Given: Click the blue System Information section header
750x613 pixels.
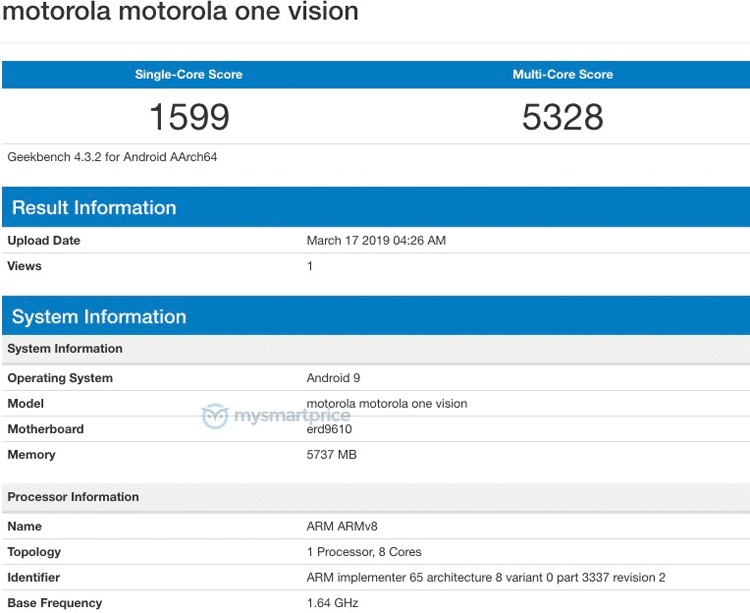Looking at the screenshot, I should tap(99, 317).
